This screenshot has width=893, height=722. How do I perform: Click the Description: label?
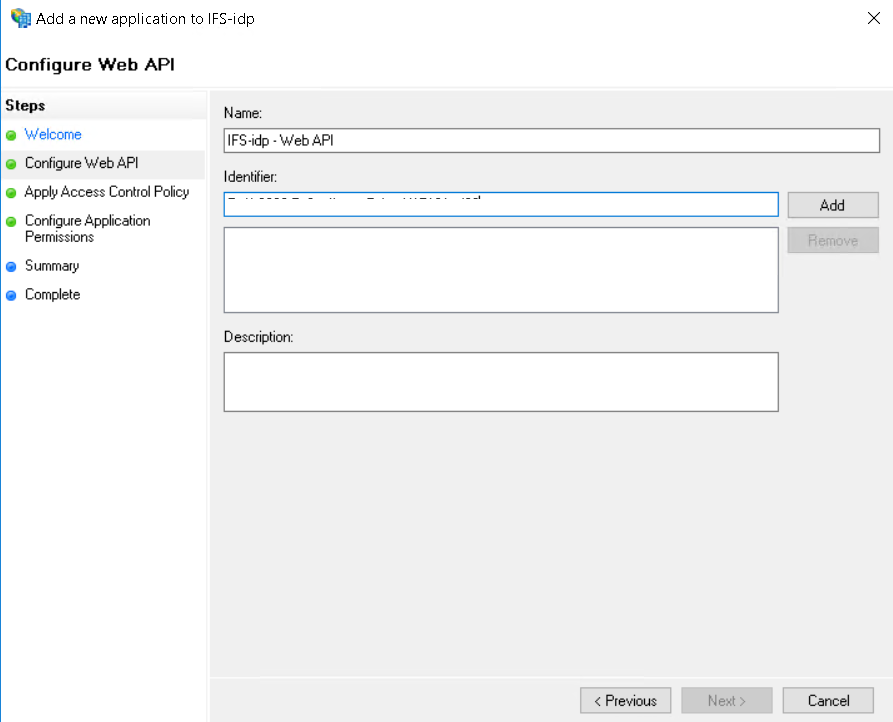258,337
